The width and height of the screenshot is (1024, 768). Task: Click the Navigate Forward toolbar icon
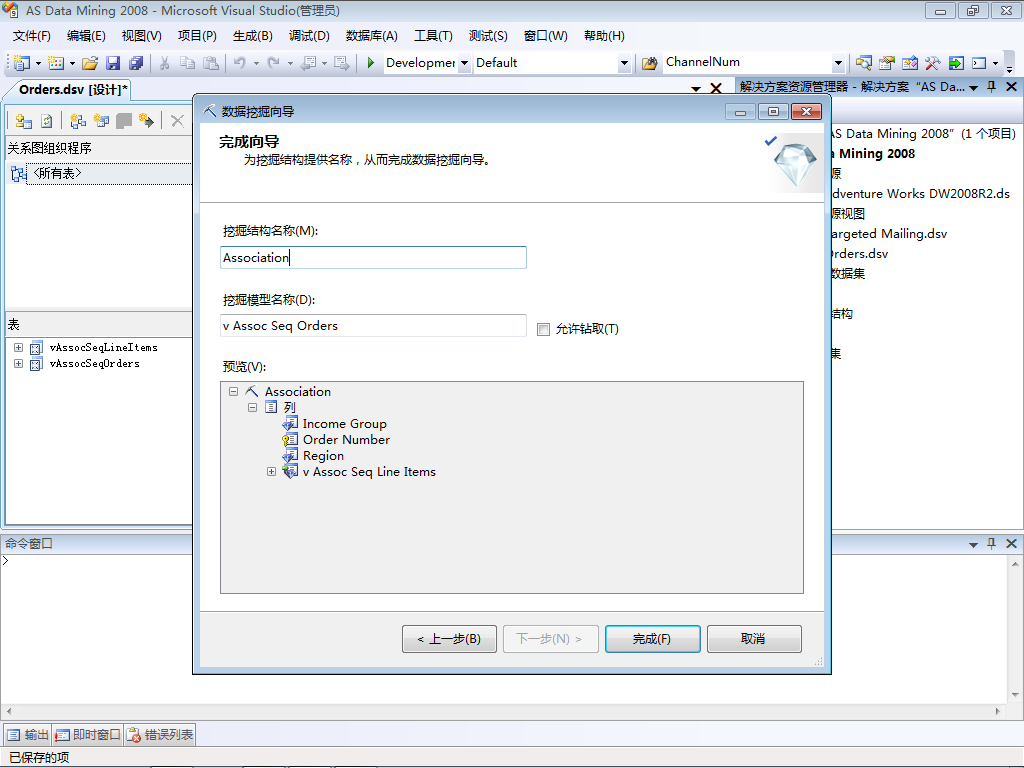[341, 63]
